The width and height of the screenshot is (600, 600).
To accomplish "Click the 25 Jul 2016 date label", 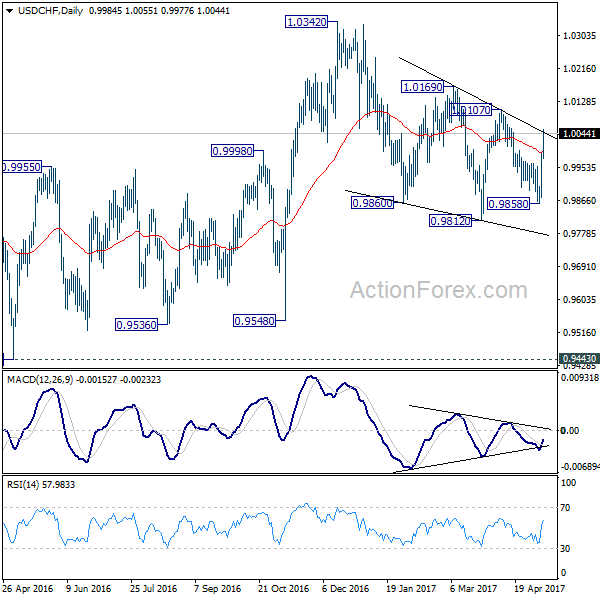I will 153,588.
